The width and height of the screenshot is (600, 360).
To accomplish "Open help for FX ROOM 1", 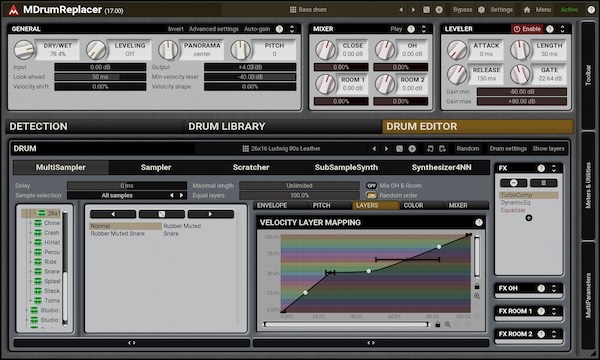I will point(541,311).
